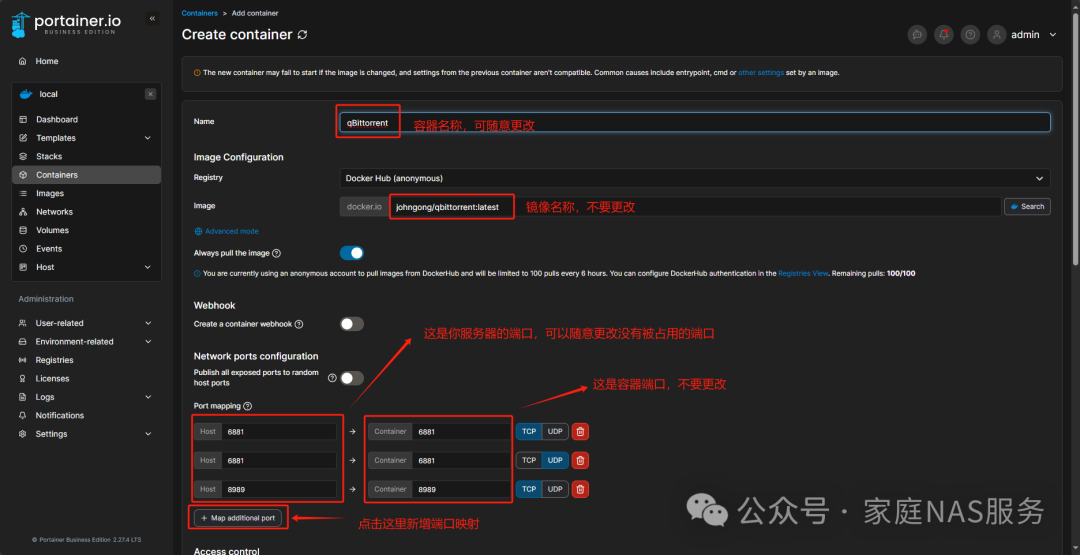Open the Registry dropdown Docker Hub (anonymous)
The image size is (1080, 555).
pyautogui.click(x=695, y=178)
